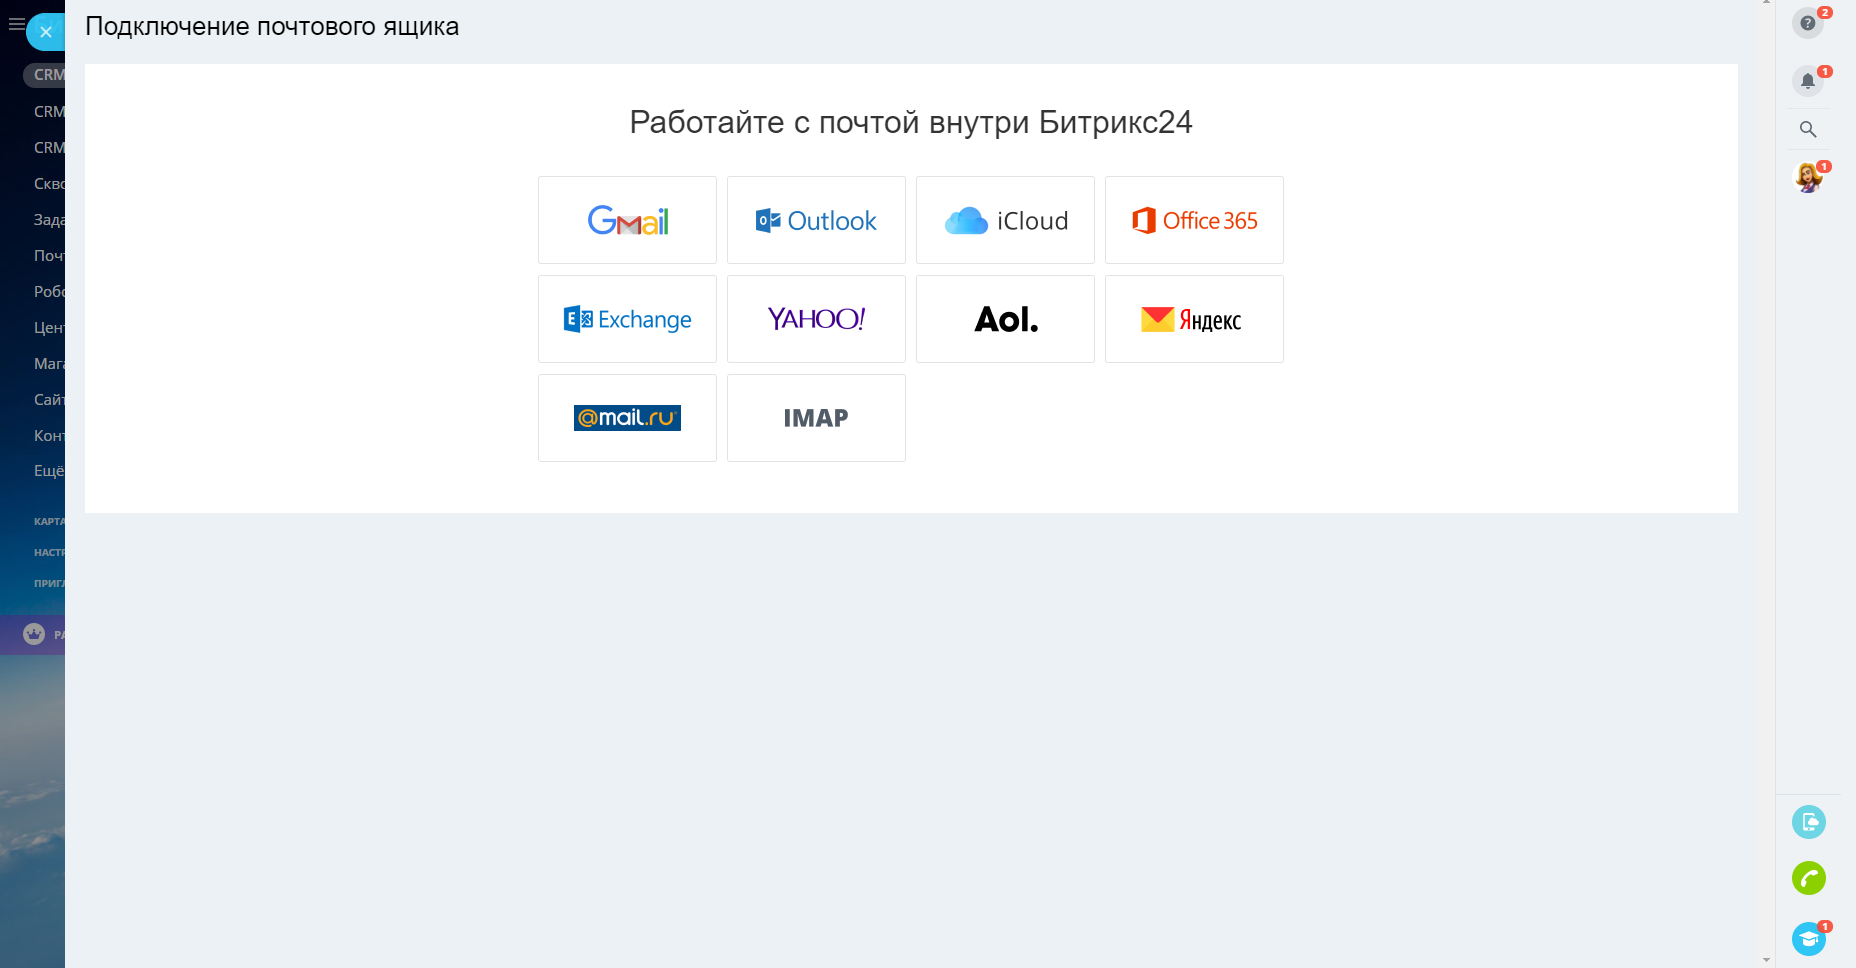Select the Aol. mail service
The height and width of the screenshot is (968, 1856).
[1005, 319]
